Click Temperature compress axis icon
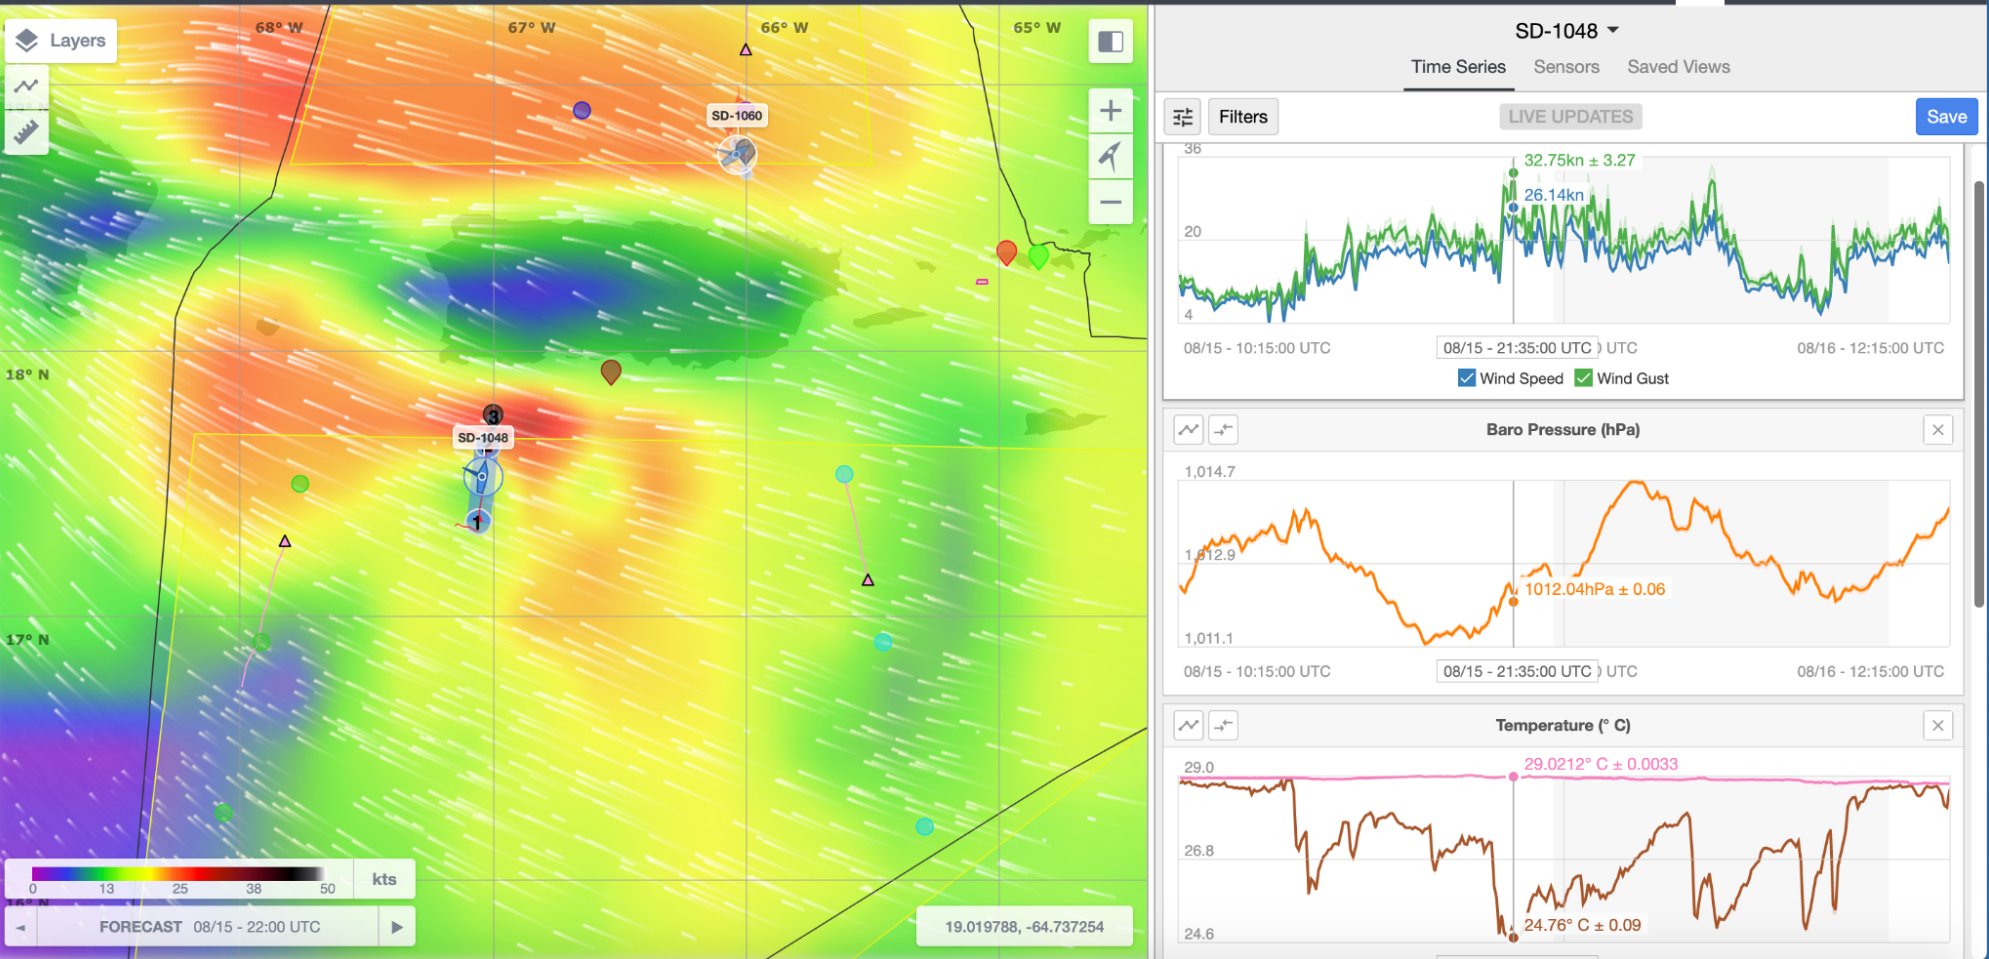The height and width of the screenshot is (959, 1989). [1223, 725]
